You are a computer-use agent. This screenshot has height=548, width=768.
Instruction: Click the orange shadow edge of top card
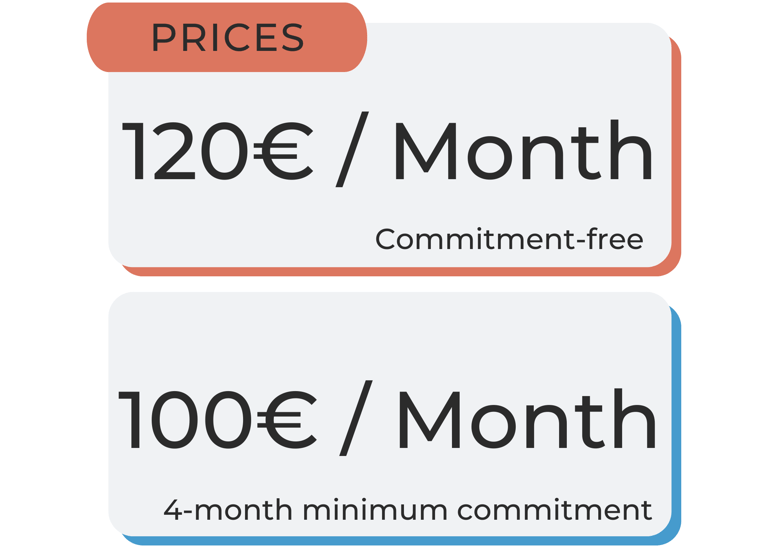click(x=676, y=150)
